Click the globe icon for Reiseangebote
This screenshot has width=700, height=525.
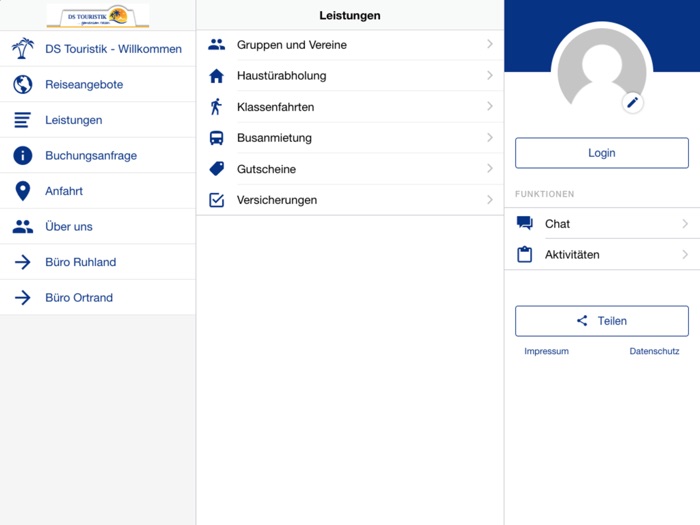[23, 85]
